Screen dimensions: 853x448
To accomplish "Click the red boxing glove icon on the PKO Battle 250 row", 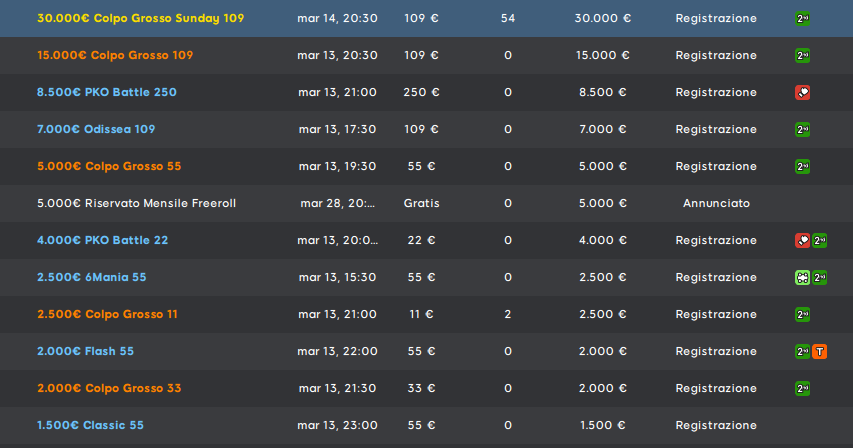I will (802, 92).
